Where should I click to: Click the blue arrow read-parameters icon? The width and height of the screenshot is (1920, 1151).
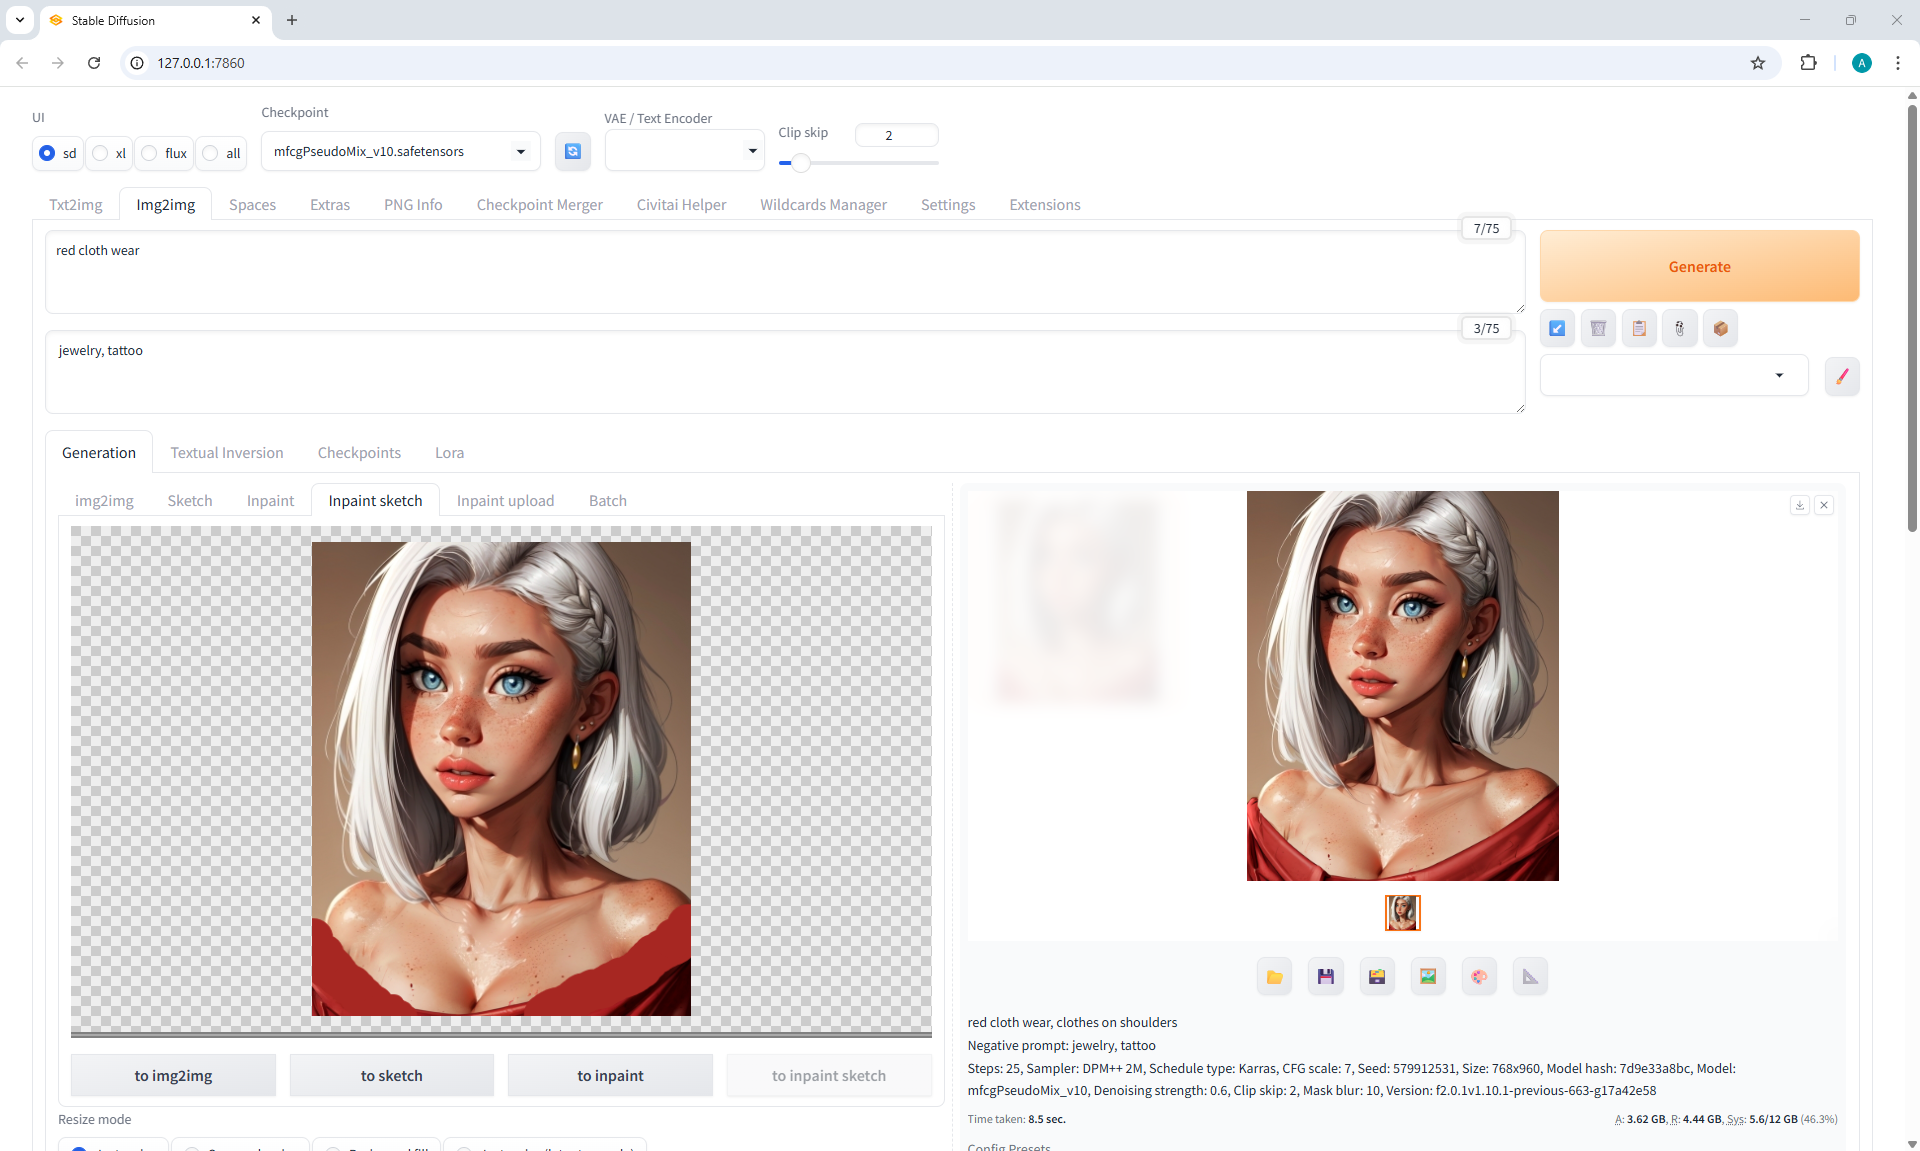(1557, 328)
